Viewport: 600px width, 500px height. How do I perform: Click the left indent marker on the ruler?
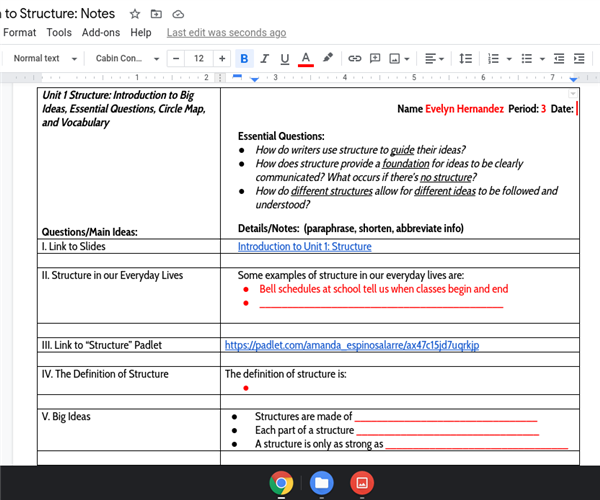254,80
